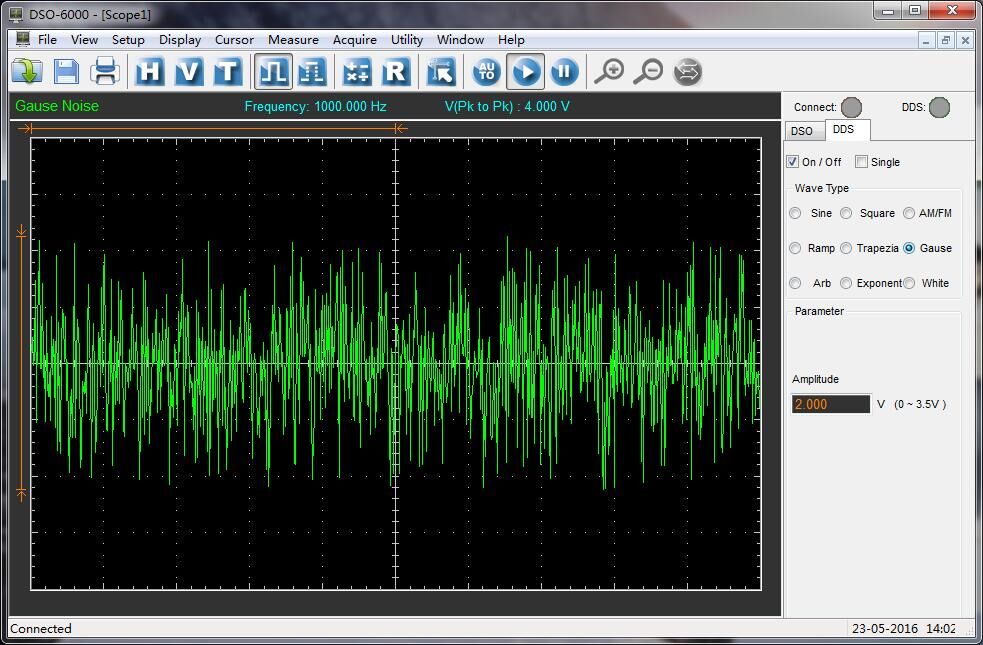Click the zoom in magnifier icon
The image size is (983, 645).
point(609,72)
